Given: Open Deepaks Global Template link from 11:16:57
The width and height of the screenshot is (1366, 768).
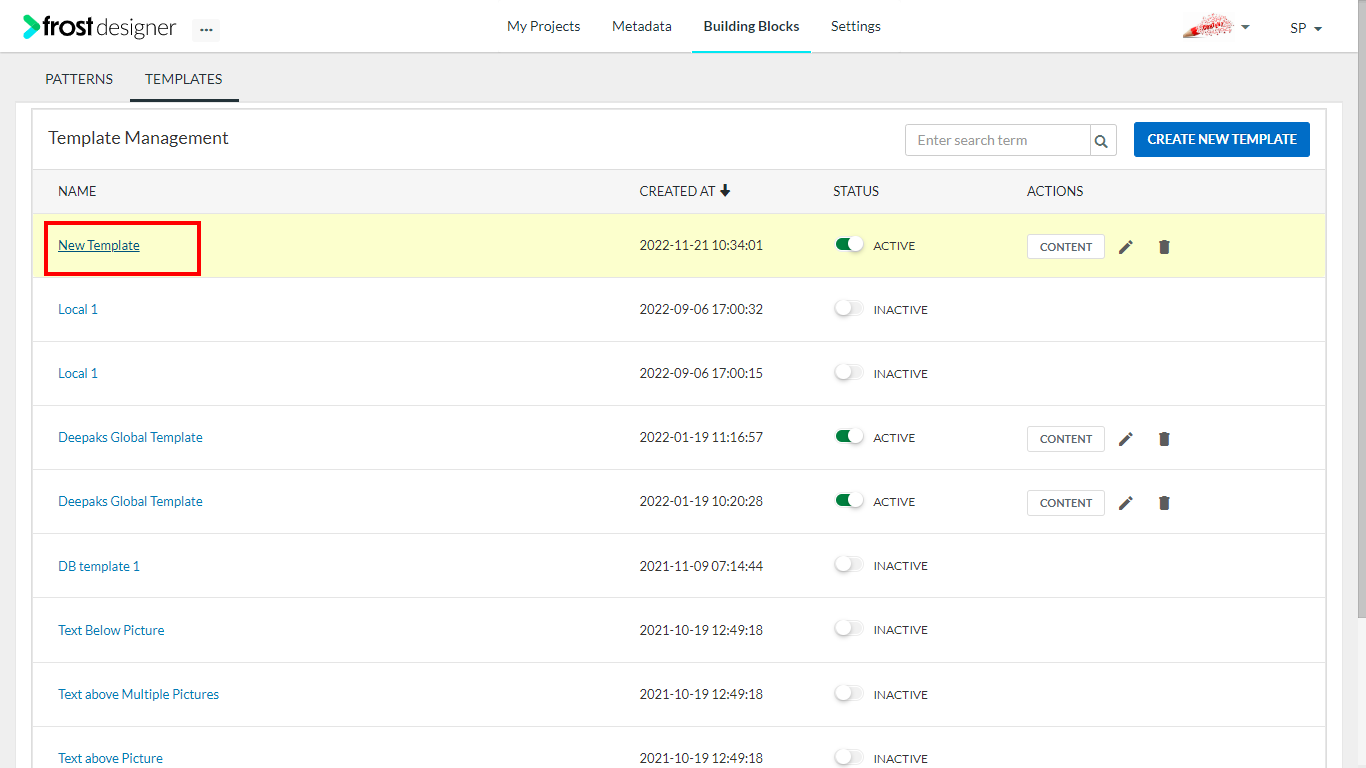Looking at the screenshot, I should click(x=130, y=437).
